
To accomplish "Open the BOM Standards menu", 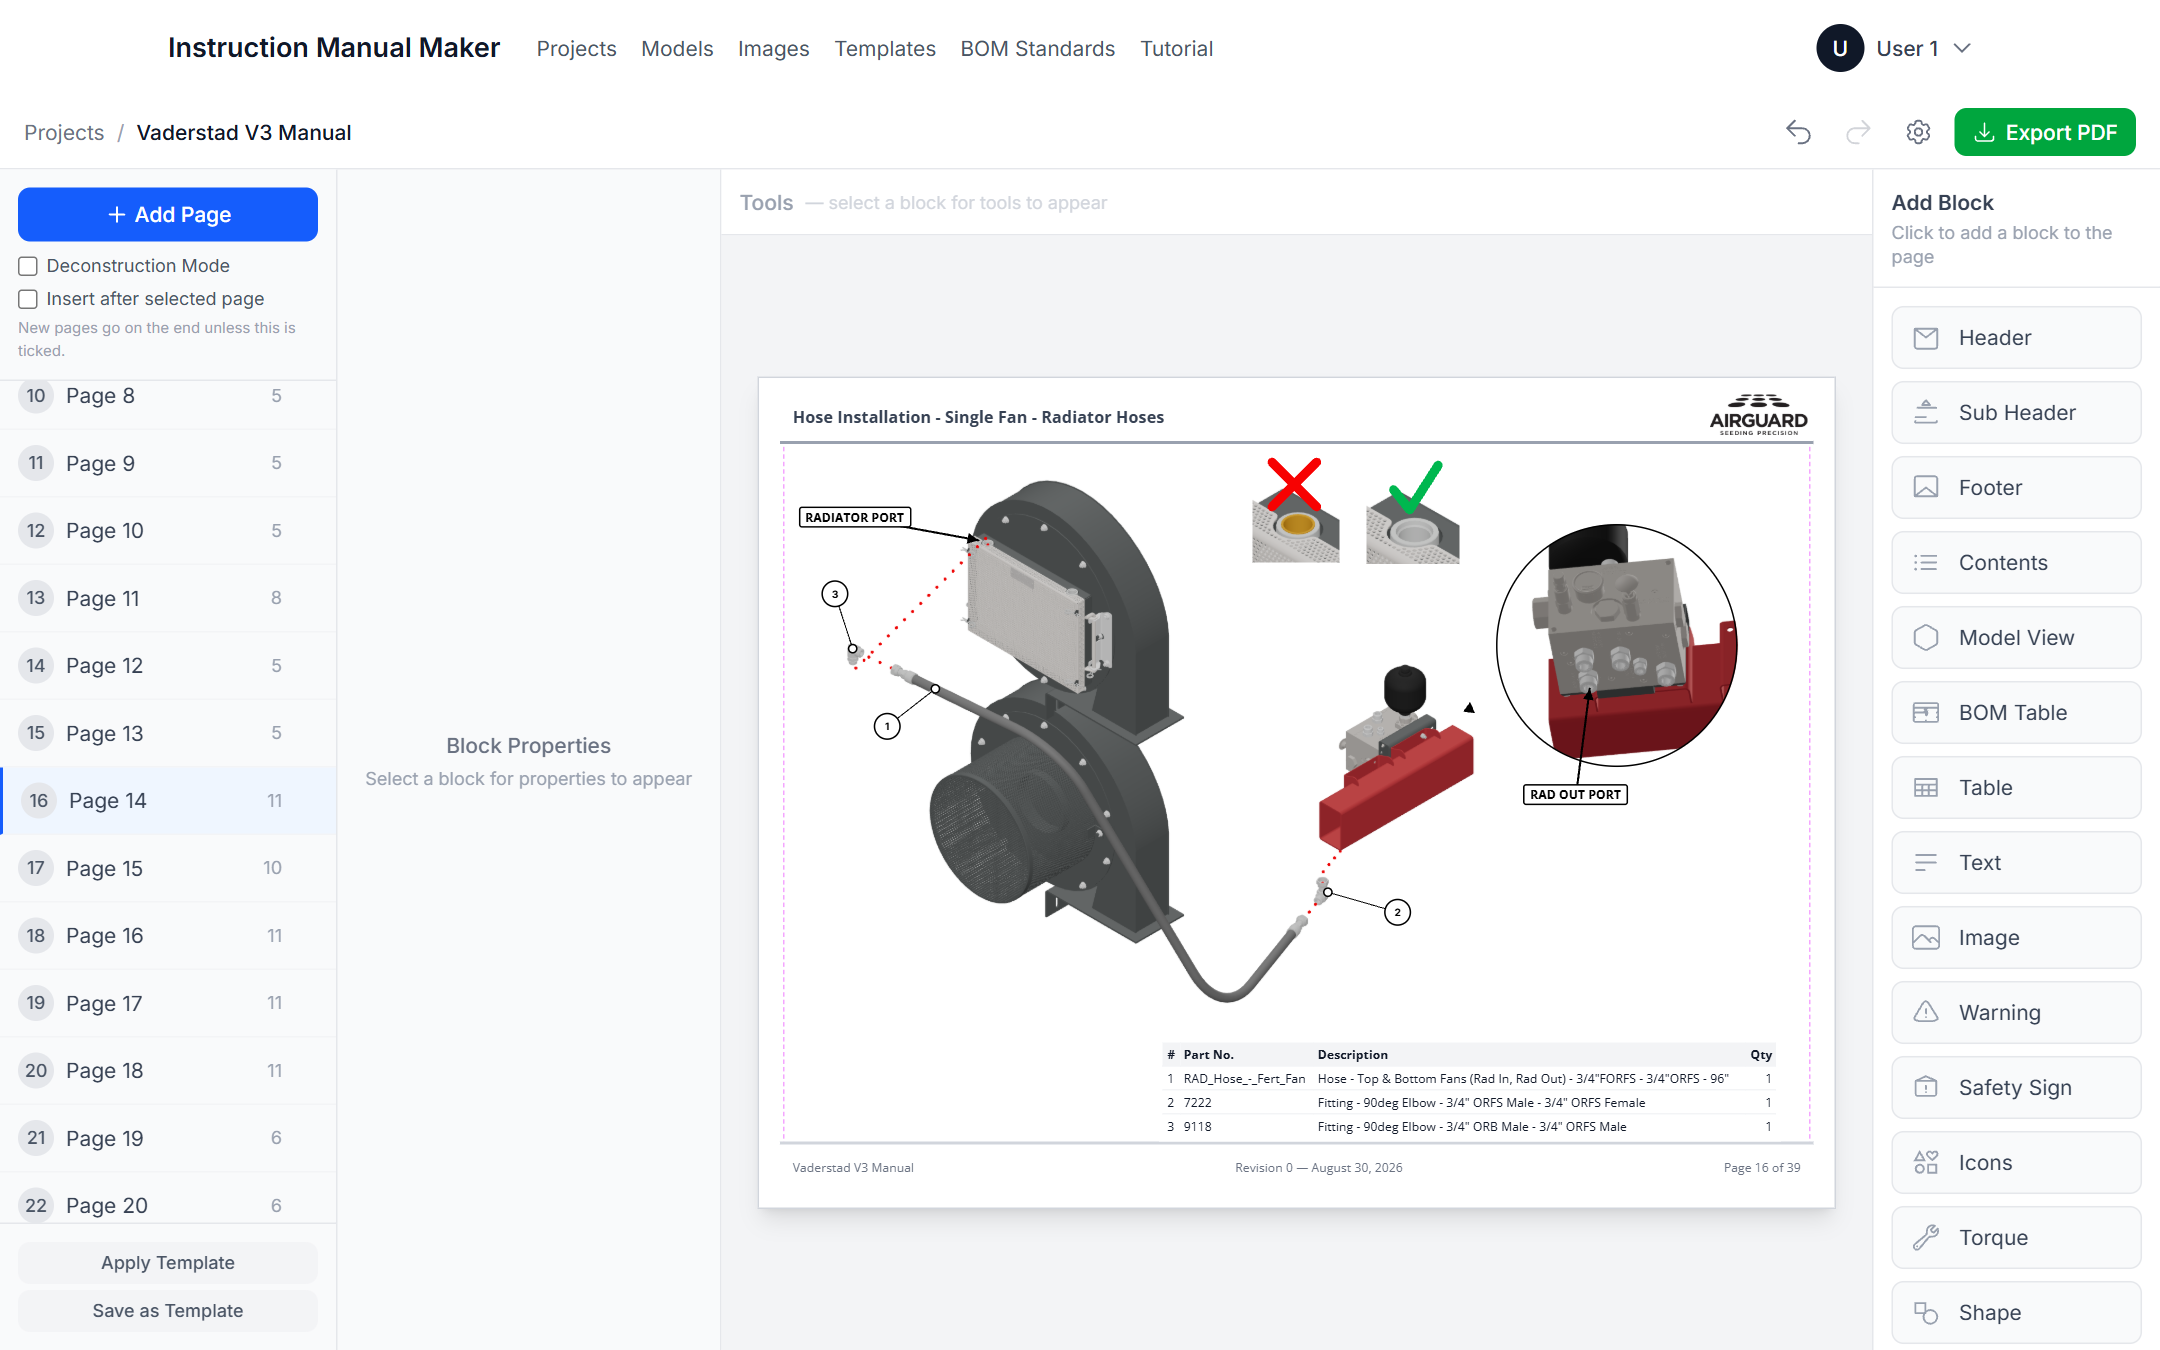I will point(1037,48).
